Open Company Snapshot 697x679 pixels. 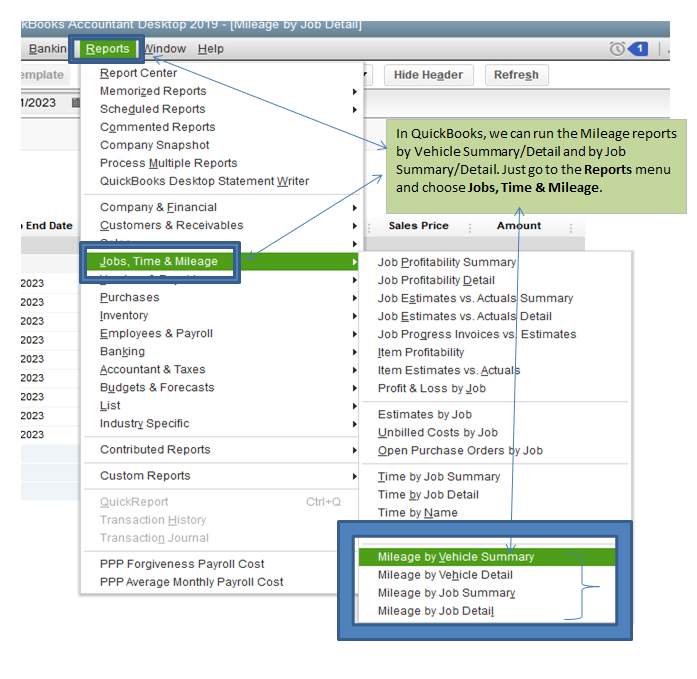(221, 145)
